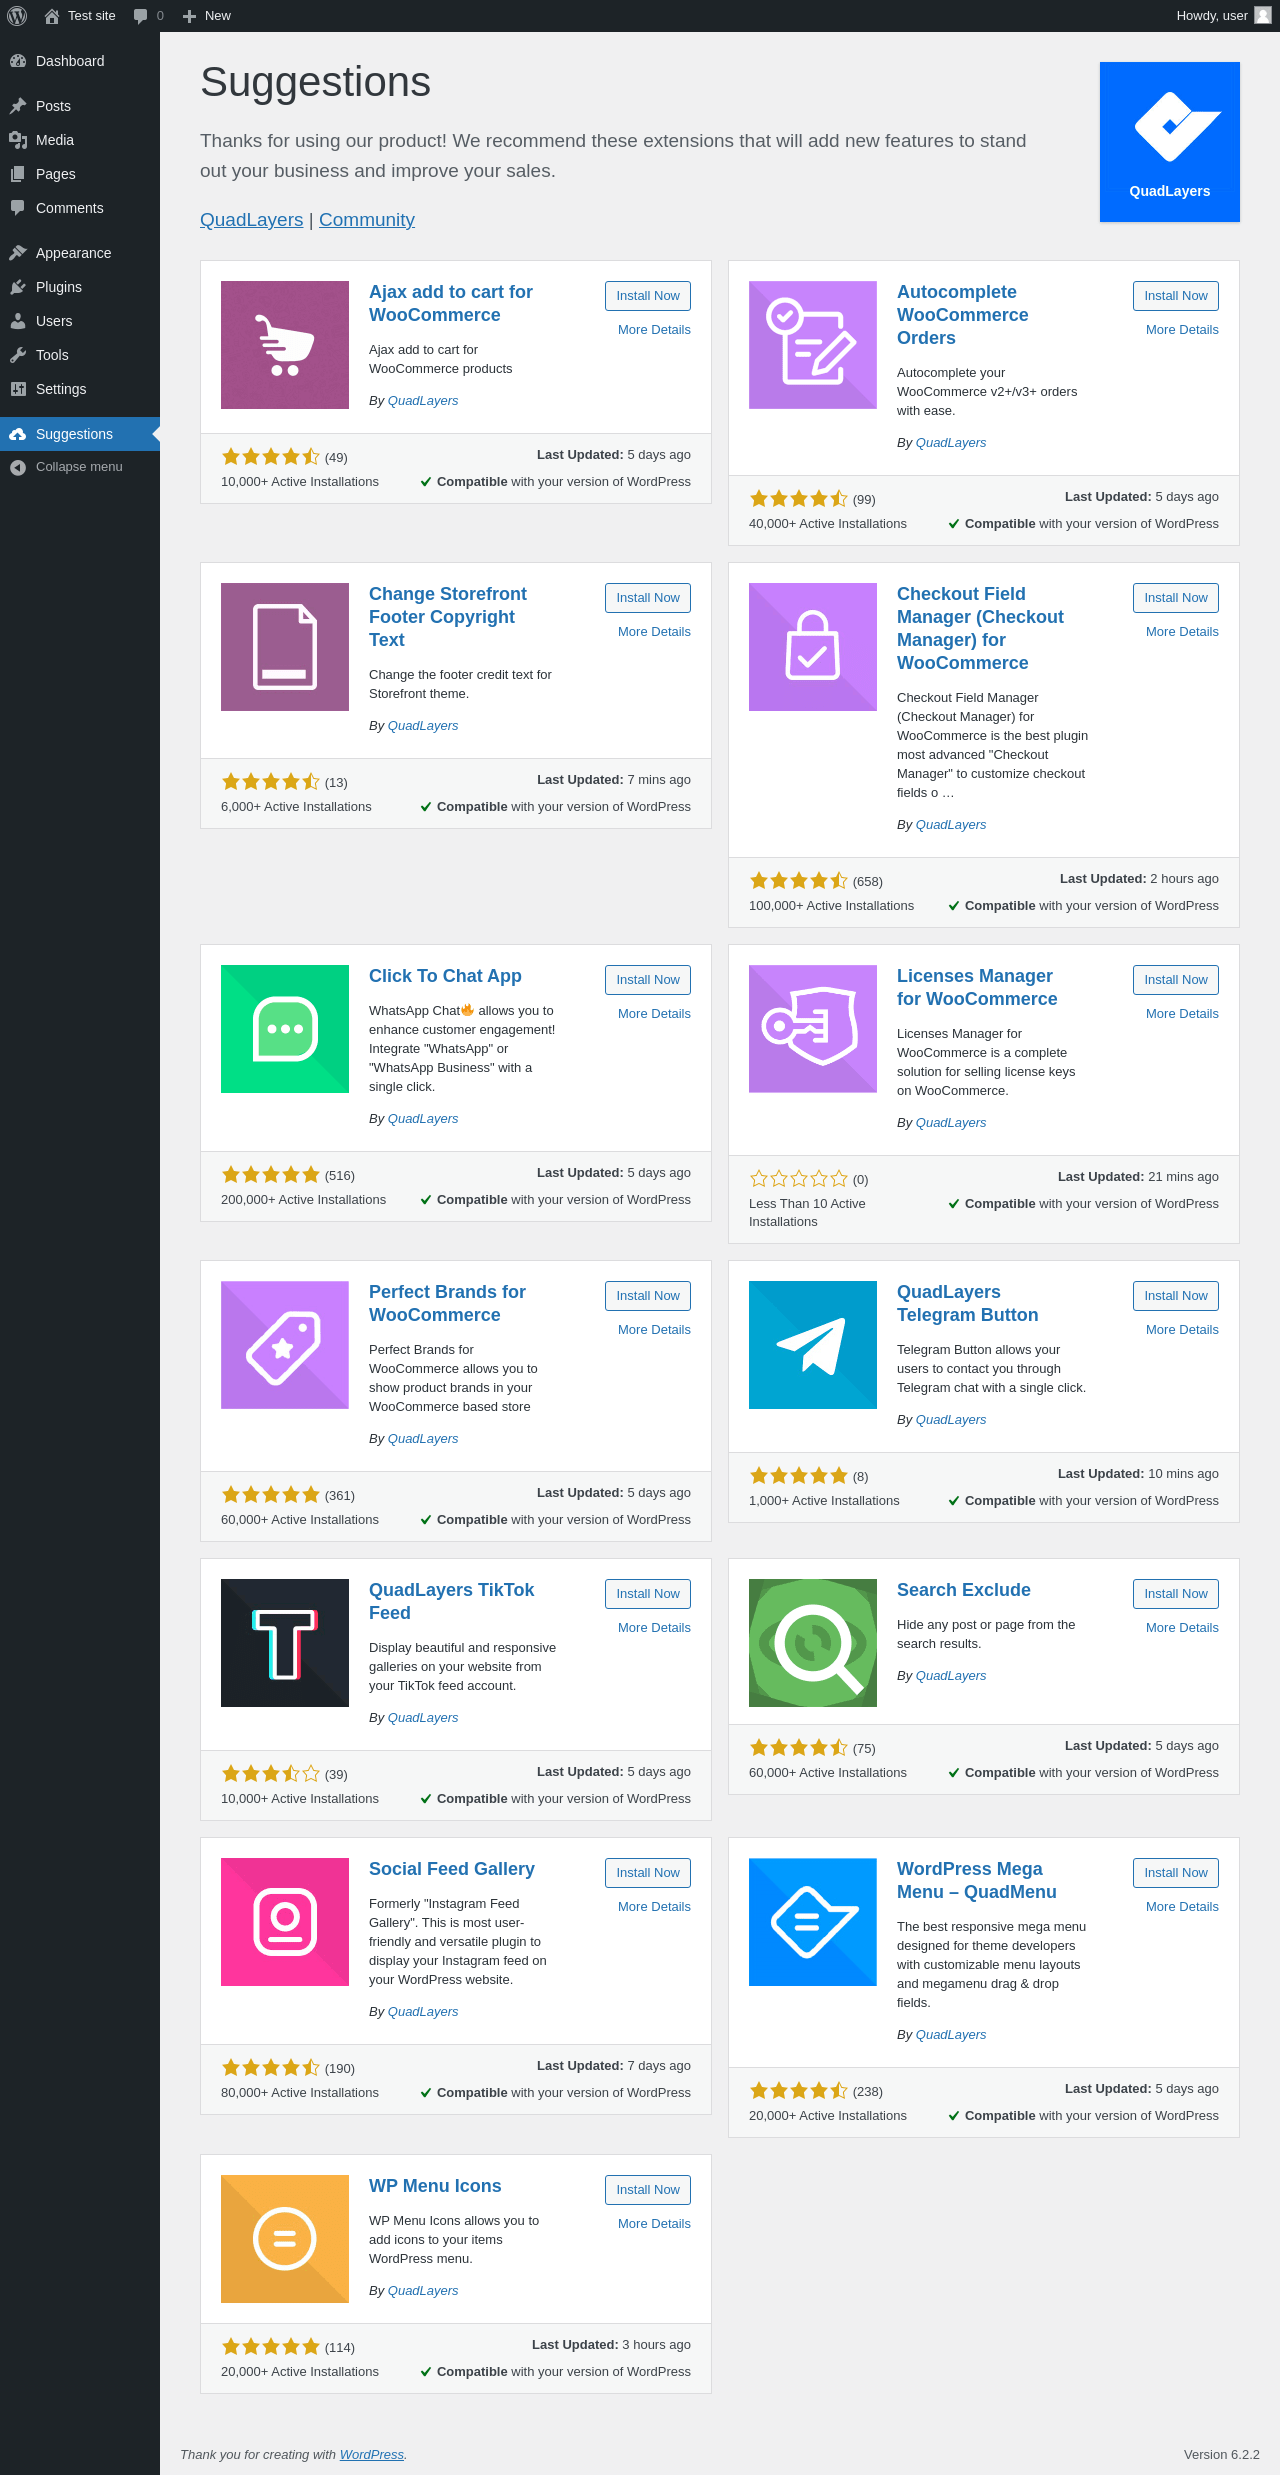
Task: Open the Plugins menu
Action: (80, 287)
